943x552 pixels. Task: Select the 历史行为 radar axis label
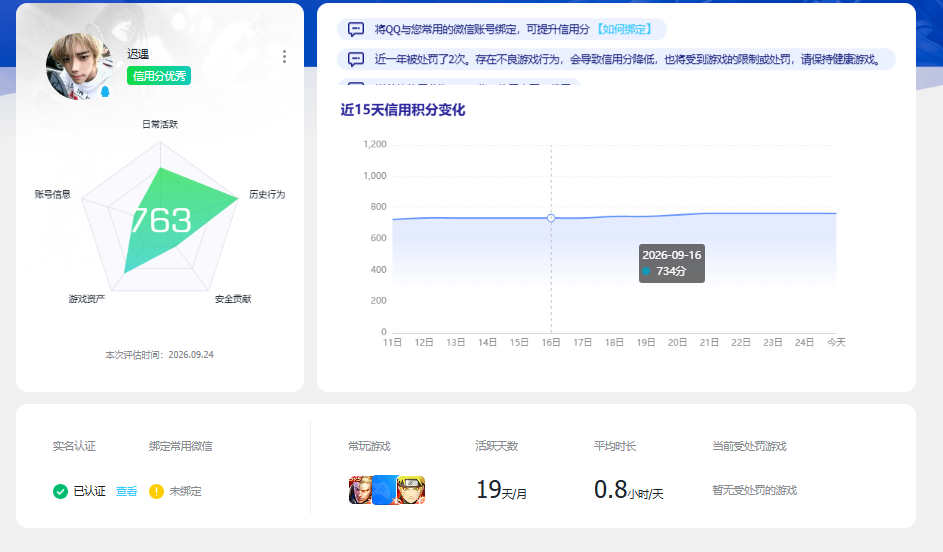point(267,194)
